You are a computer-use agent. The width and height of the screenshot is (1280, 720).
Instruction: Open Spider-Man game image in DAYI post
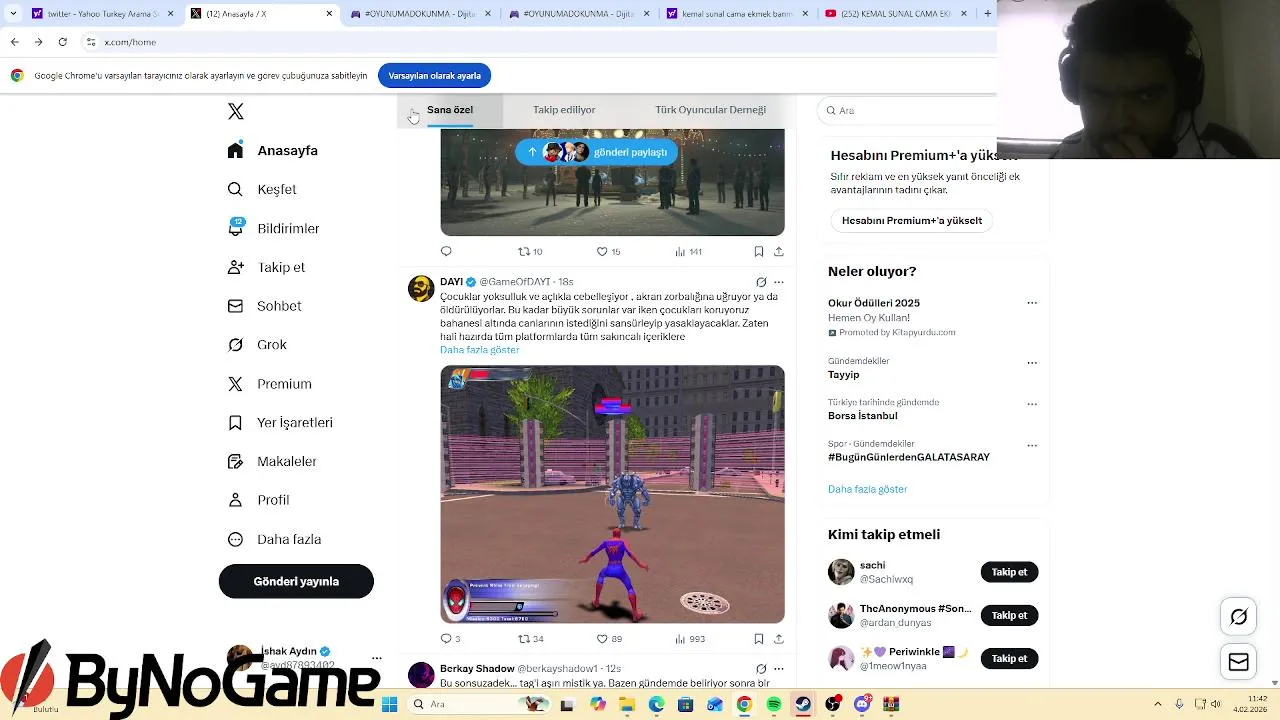click(612, 494)
